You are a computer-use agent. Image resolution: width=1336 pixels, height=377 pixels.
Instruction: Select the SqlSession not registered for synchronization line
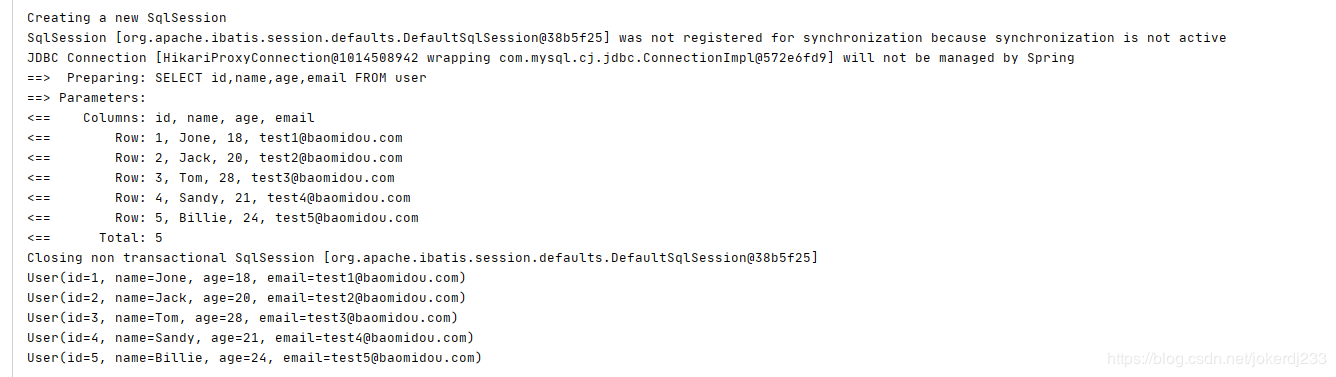tap(626, 38)
